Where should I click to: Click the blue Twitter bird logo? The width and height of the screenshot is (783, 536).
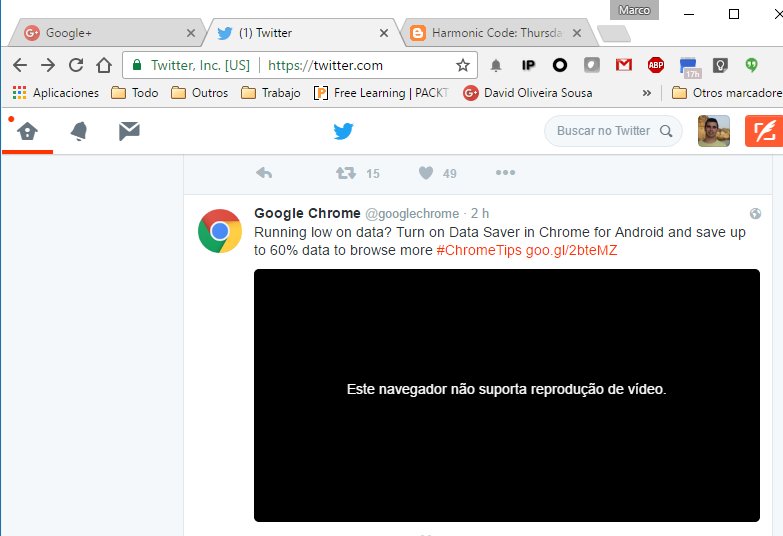point(343,131)
